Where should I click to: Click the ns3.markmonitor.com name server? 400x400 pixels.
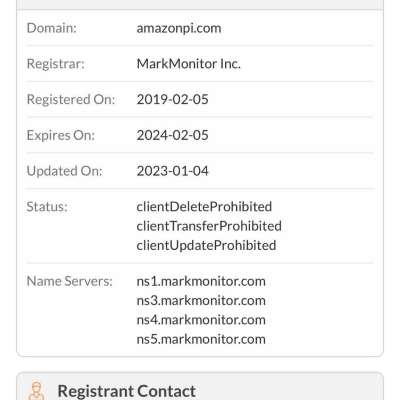click(x=201, y=301)
